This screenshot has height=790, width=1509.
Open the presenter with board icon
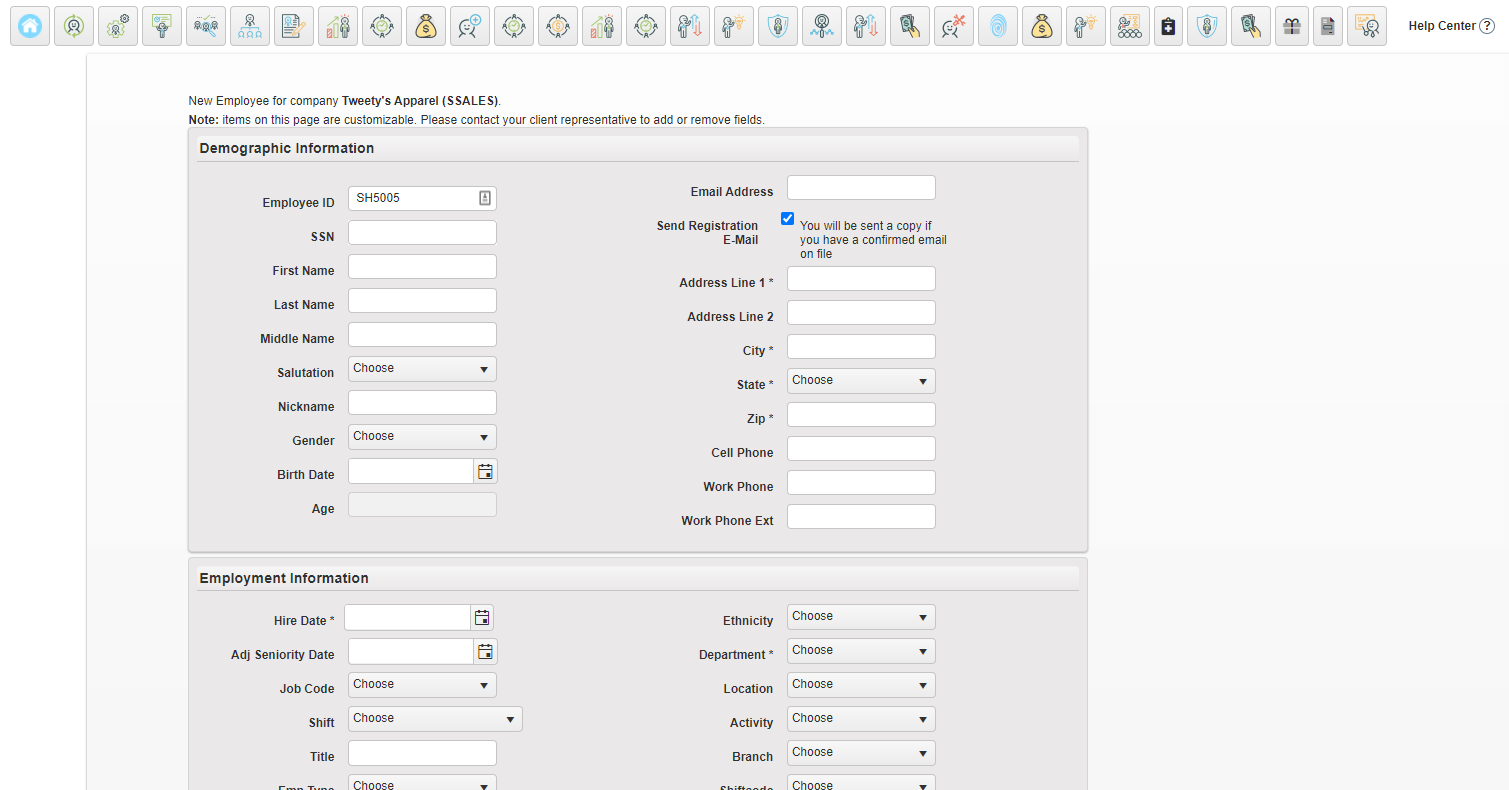coord(162,26)
